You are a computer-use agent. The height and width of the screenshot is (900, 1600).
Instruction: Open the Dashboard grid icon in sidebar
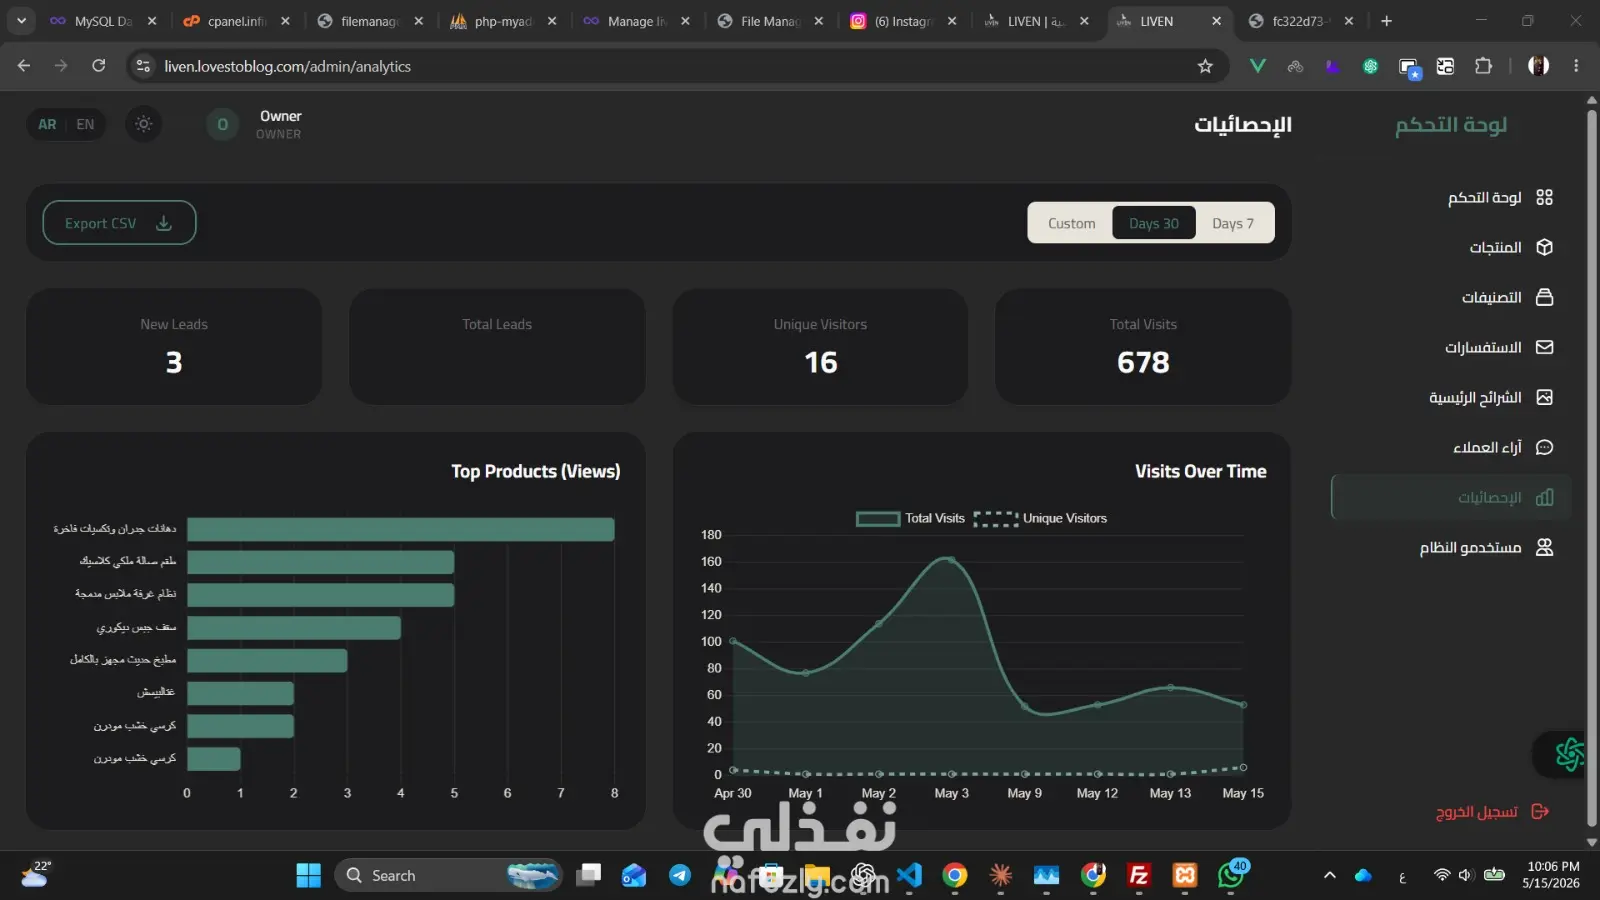coord(1544,197)
